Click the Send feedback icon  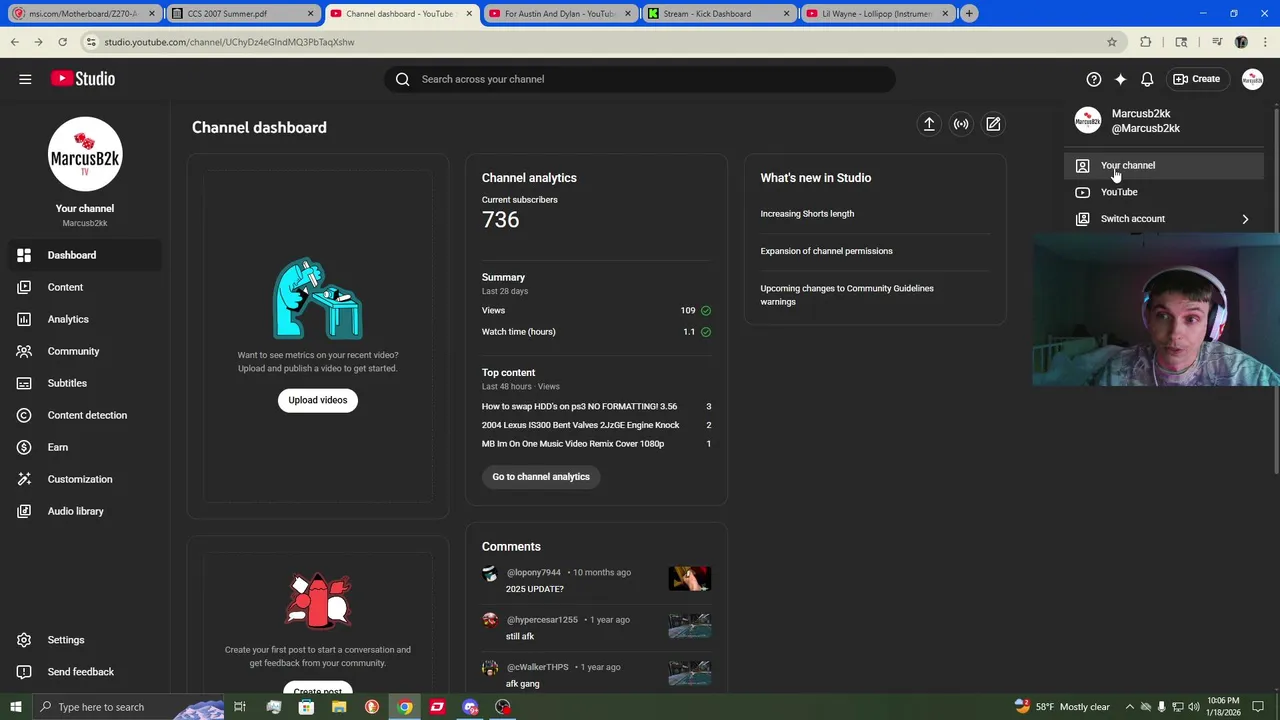[x=24, y=672]
